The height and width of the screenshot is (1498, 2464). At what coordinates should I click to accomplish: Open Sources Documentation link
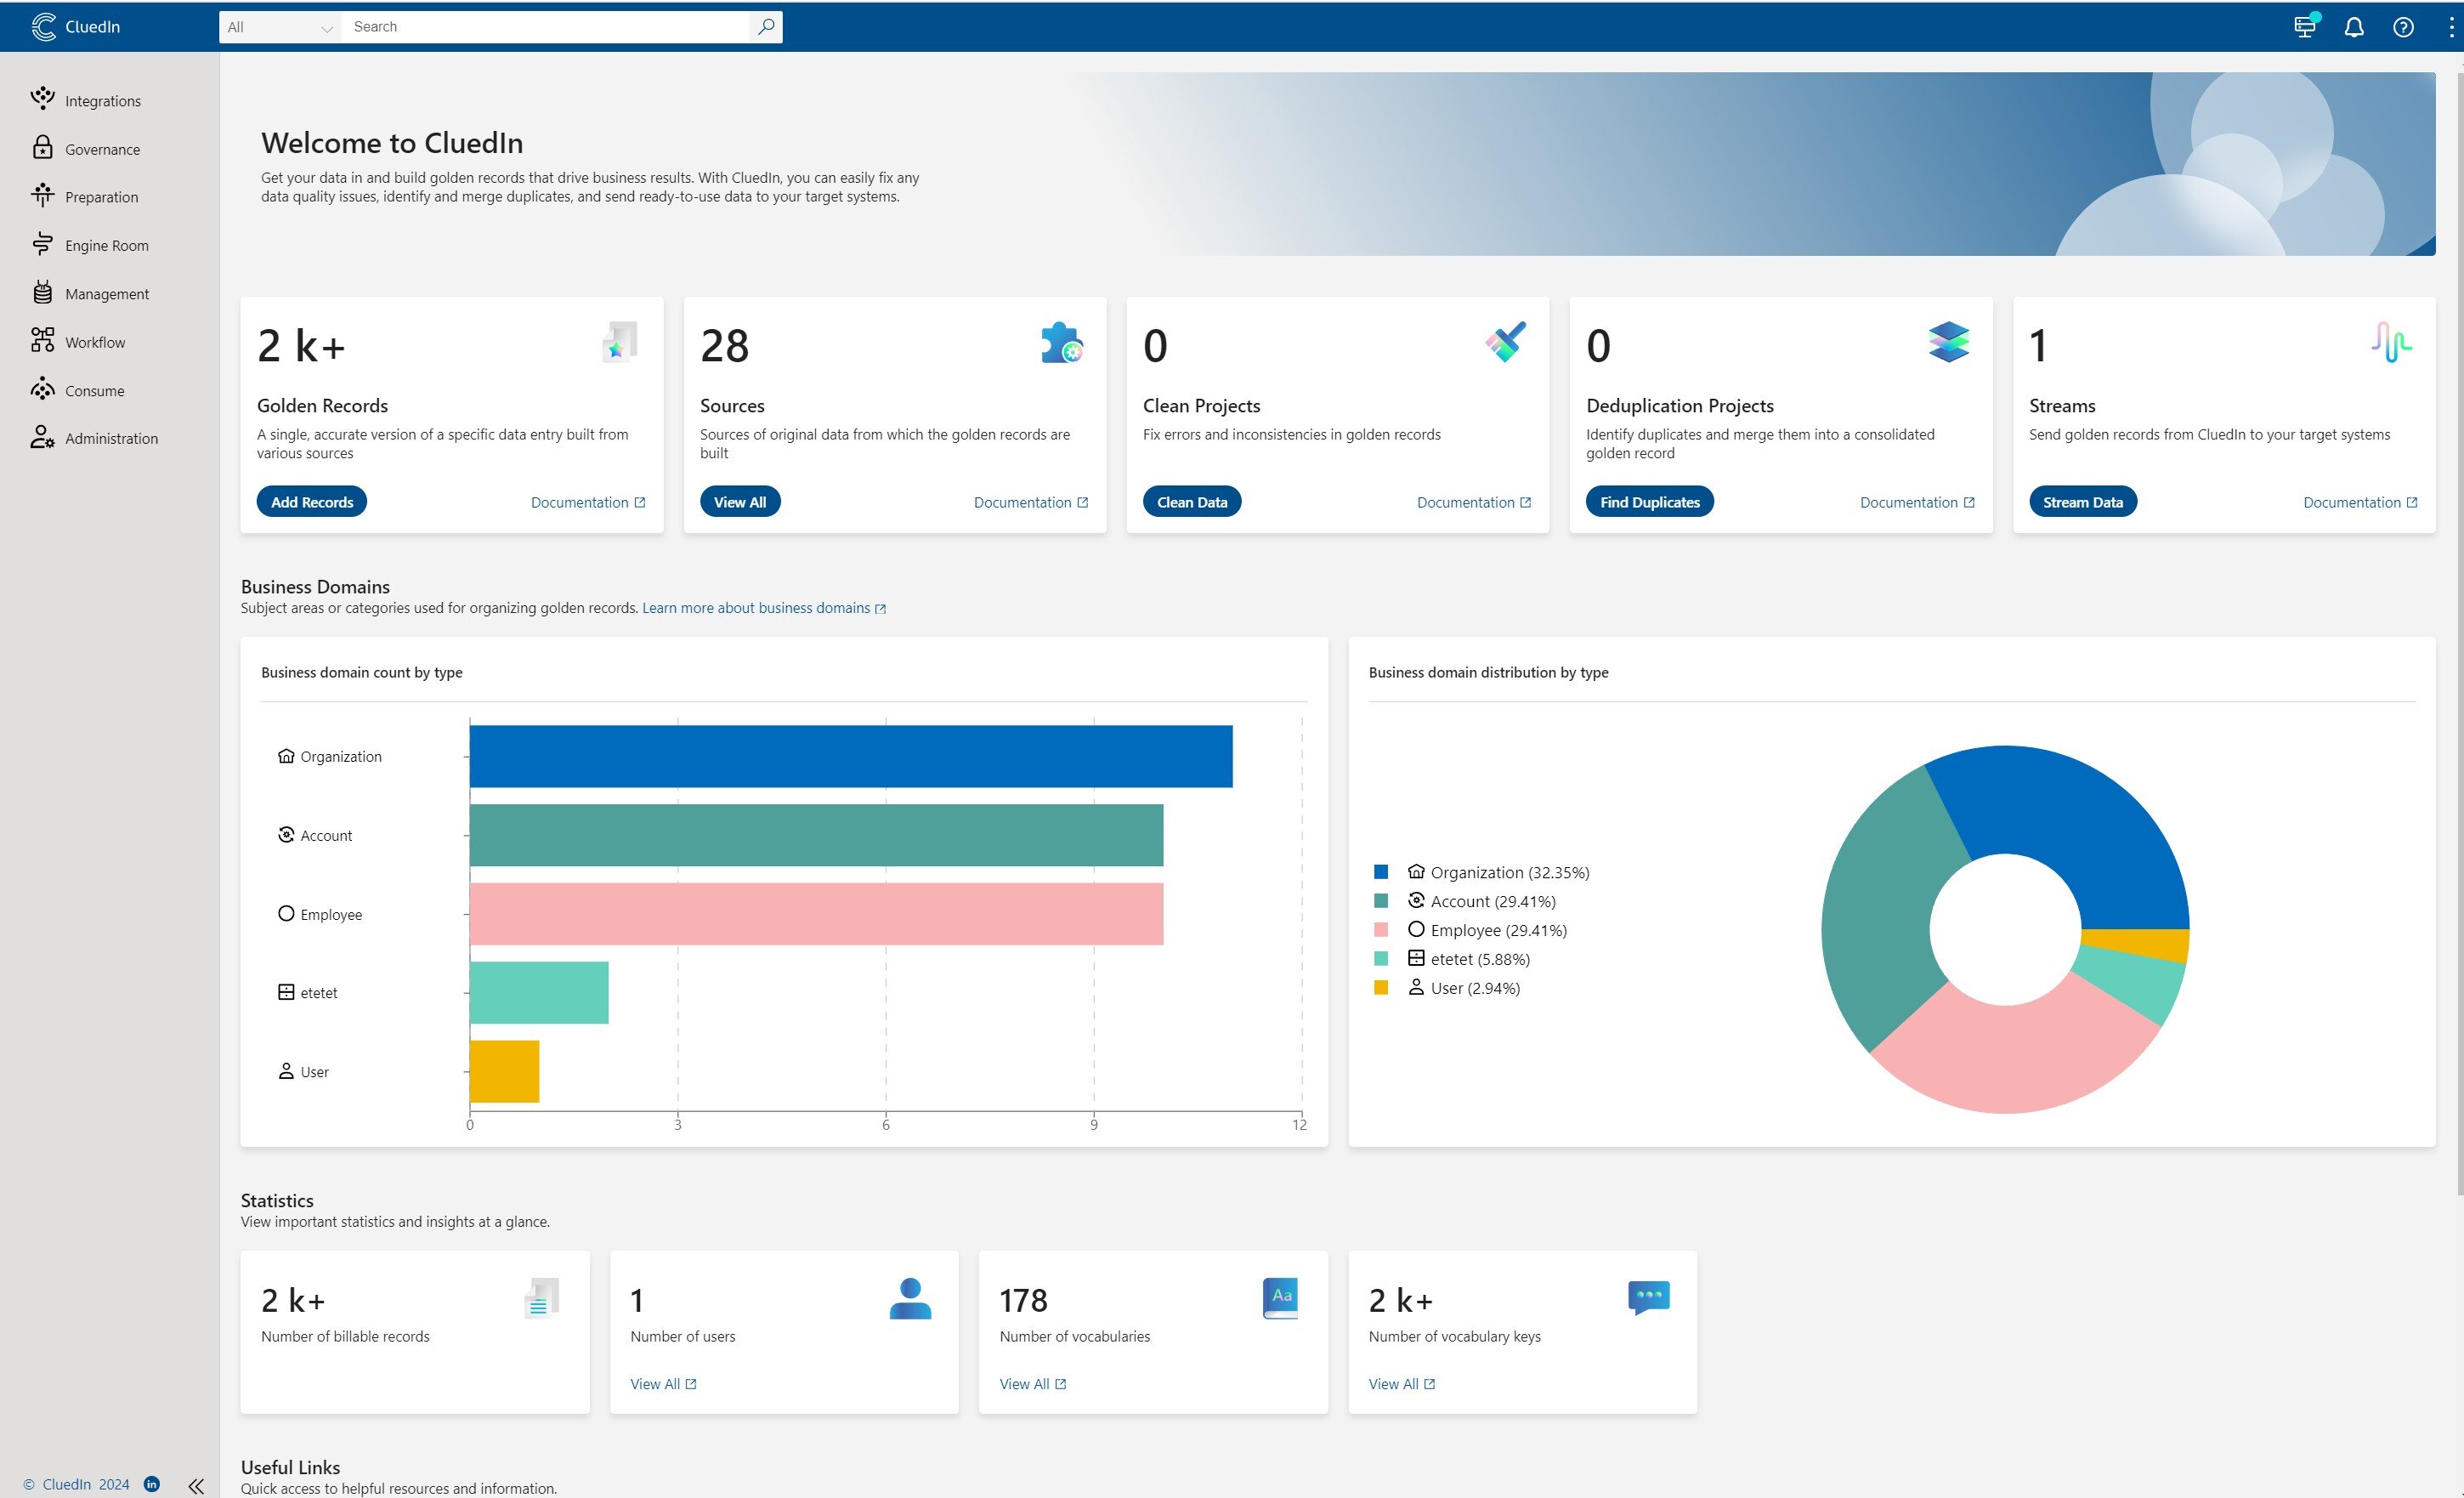click(x=1031, y=502)
